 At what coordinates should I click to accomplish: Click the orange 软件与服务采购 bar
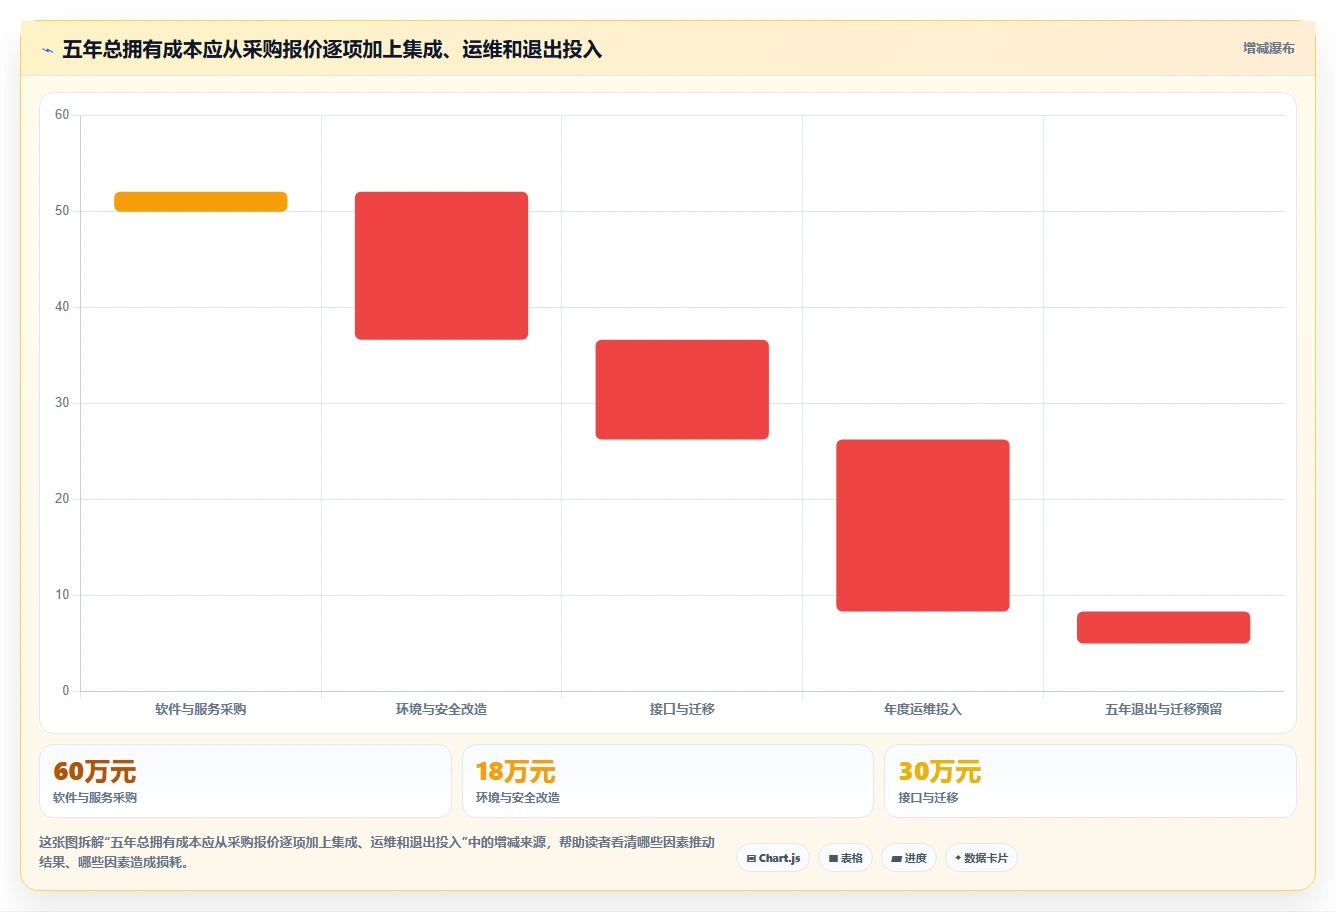click(201, 202)
